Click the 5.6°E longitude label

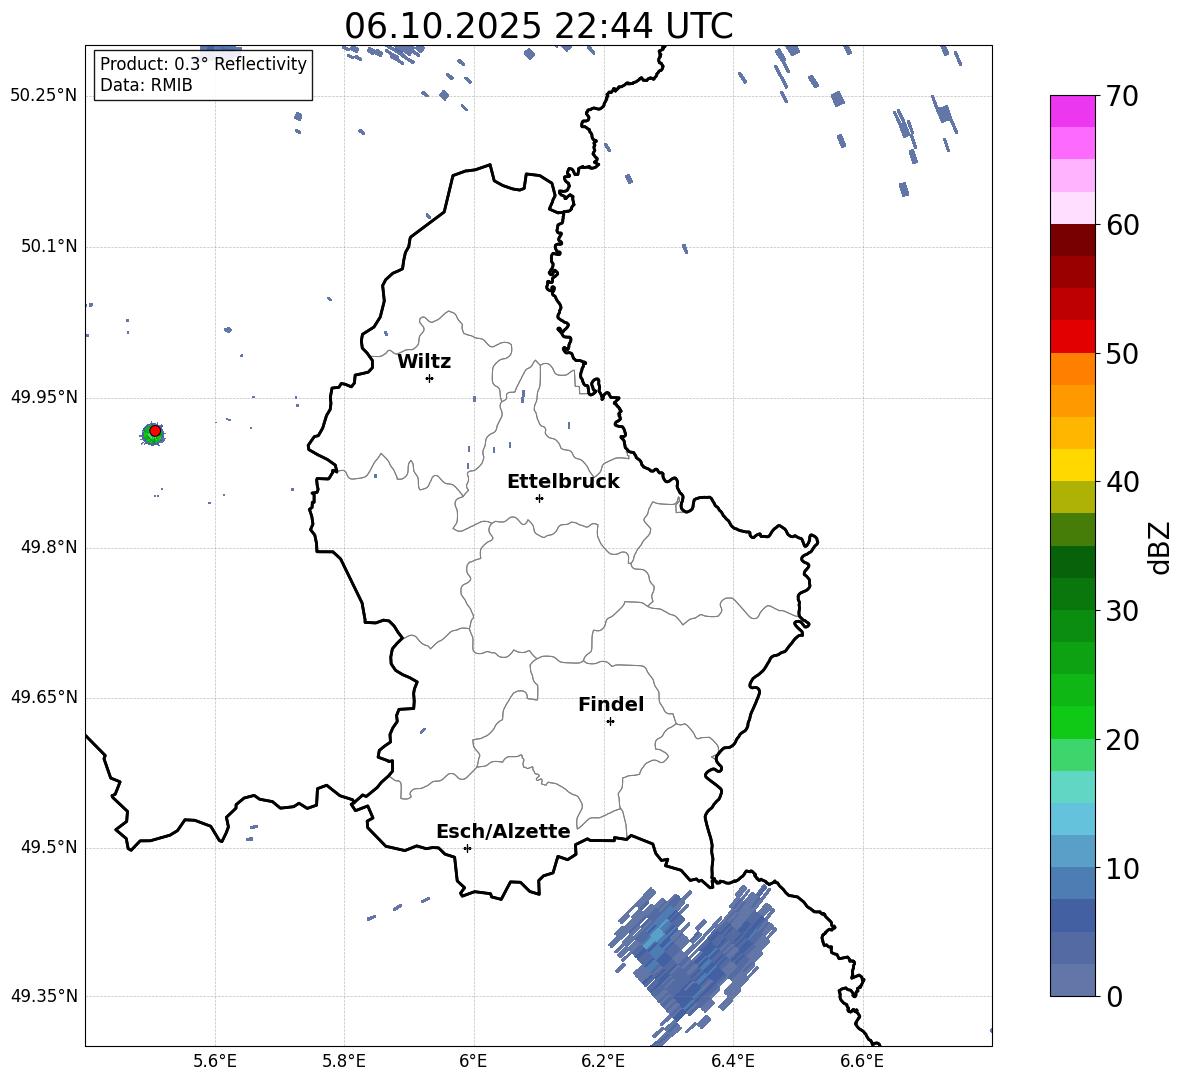click(214, 1061)
